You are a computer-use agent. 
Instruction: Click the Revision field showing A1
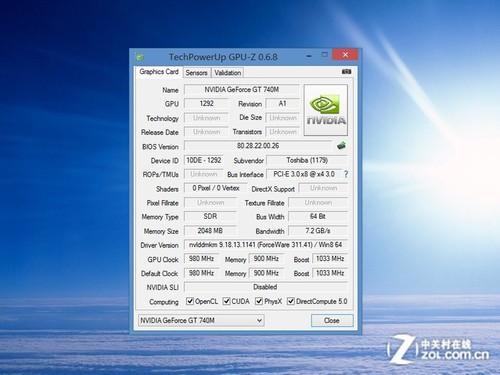(282, 104)
